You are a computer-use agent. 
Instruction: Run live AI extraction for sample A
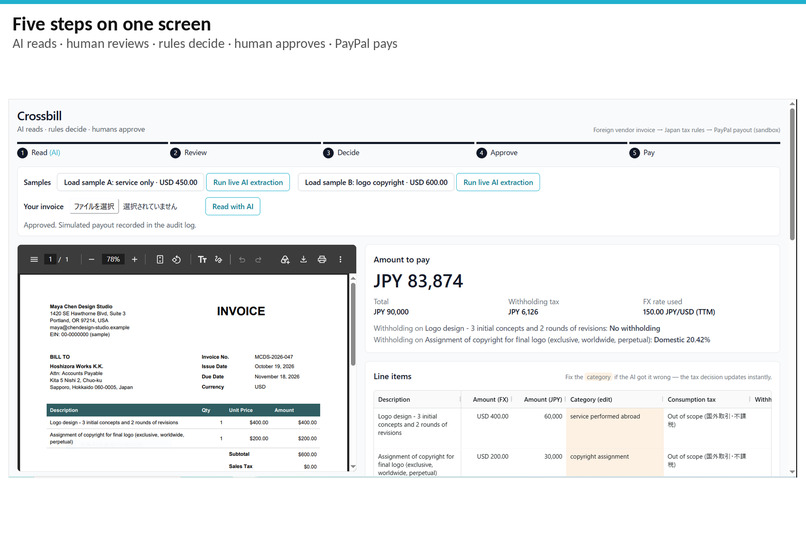pos(248,182)
